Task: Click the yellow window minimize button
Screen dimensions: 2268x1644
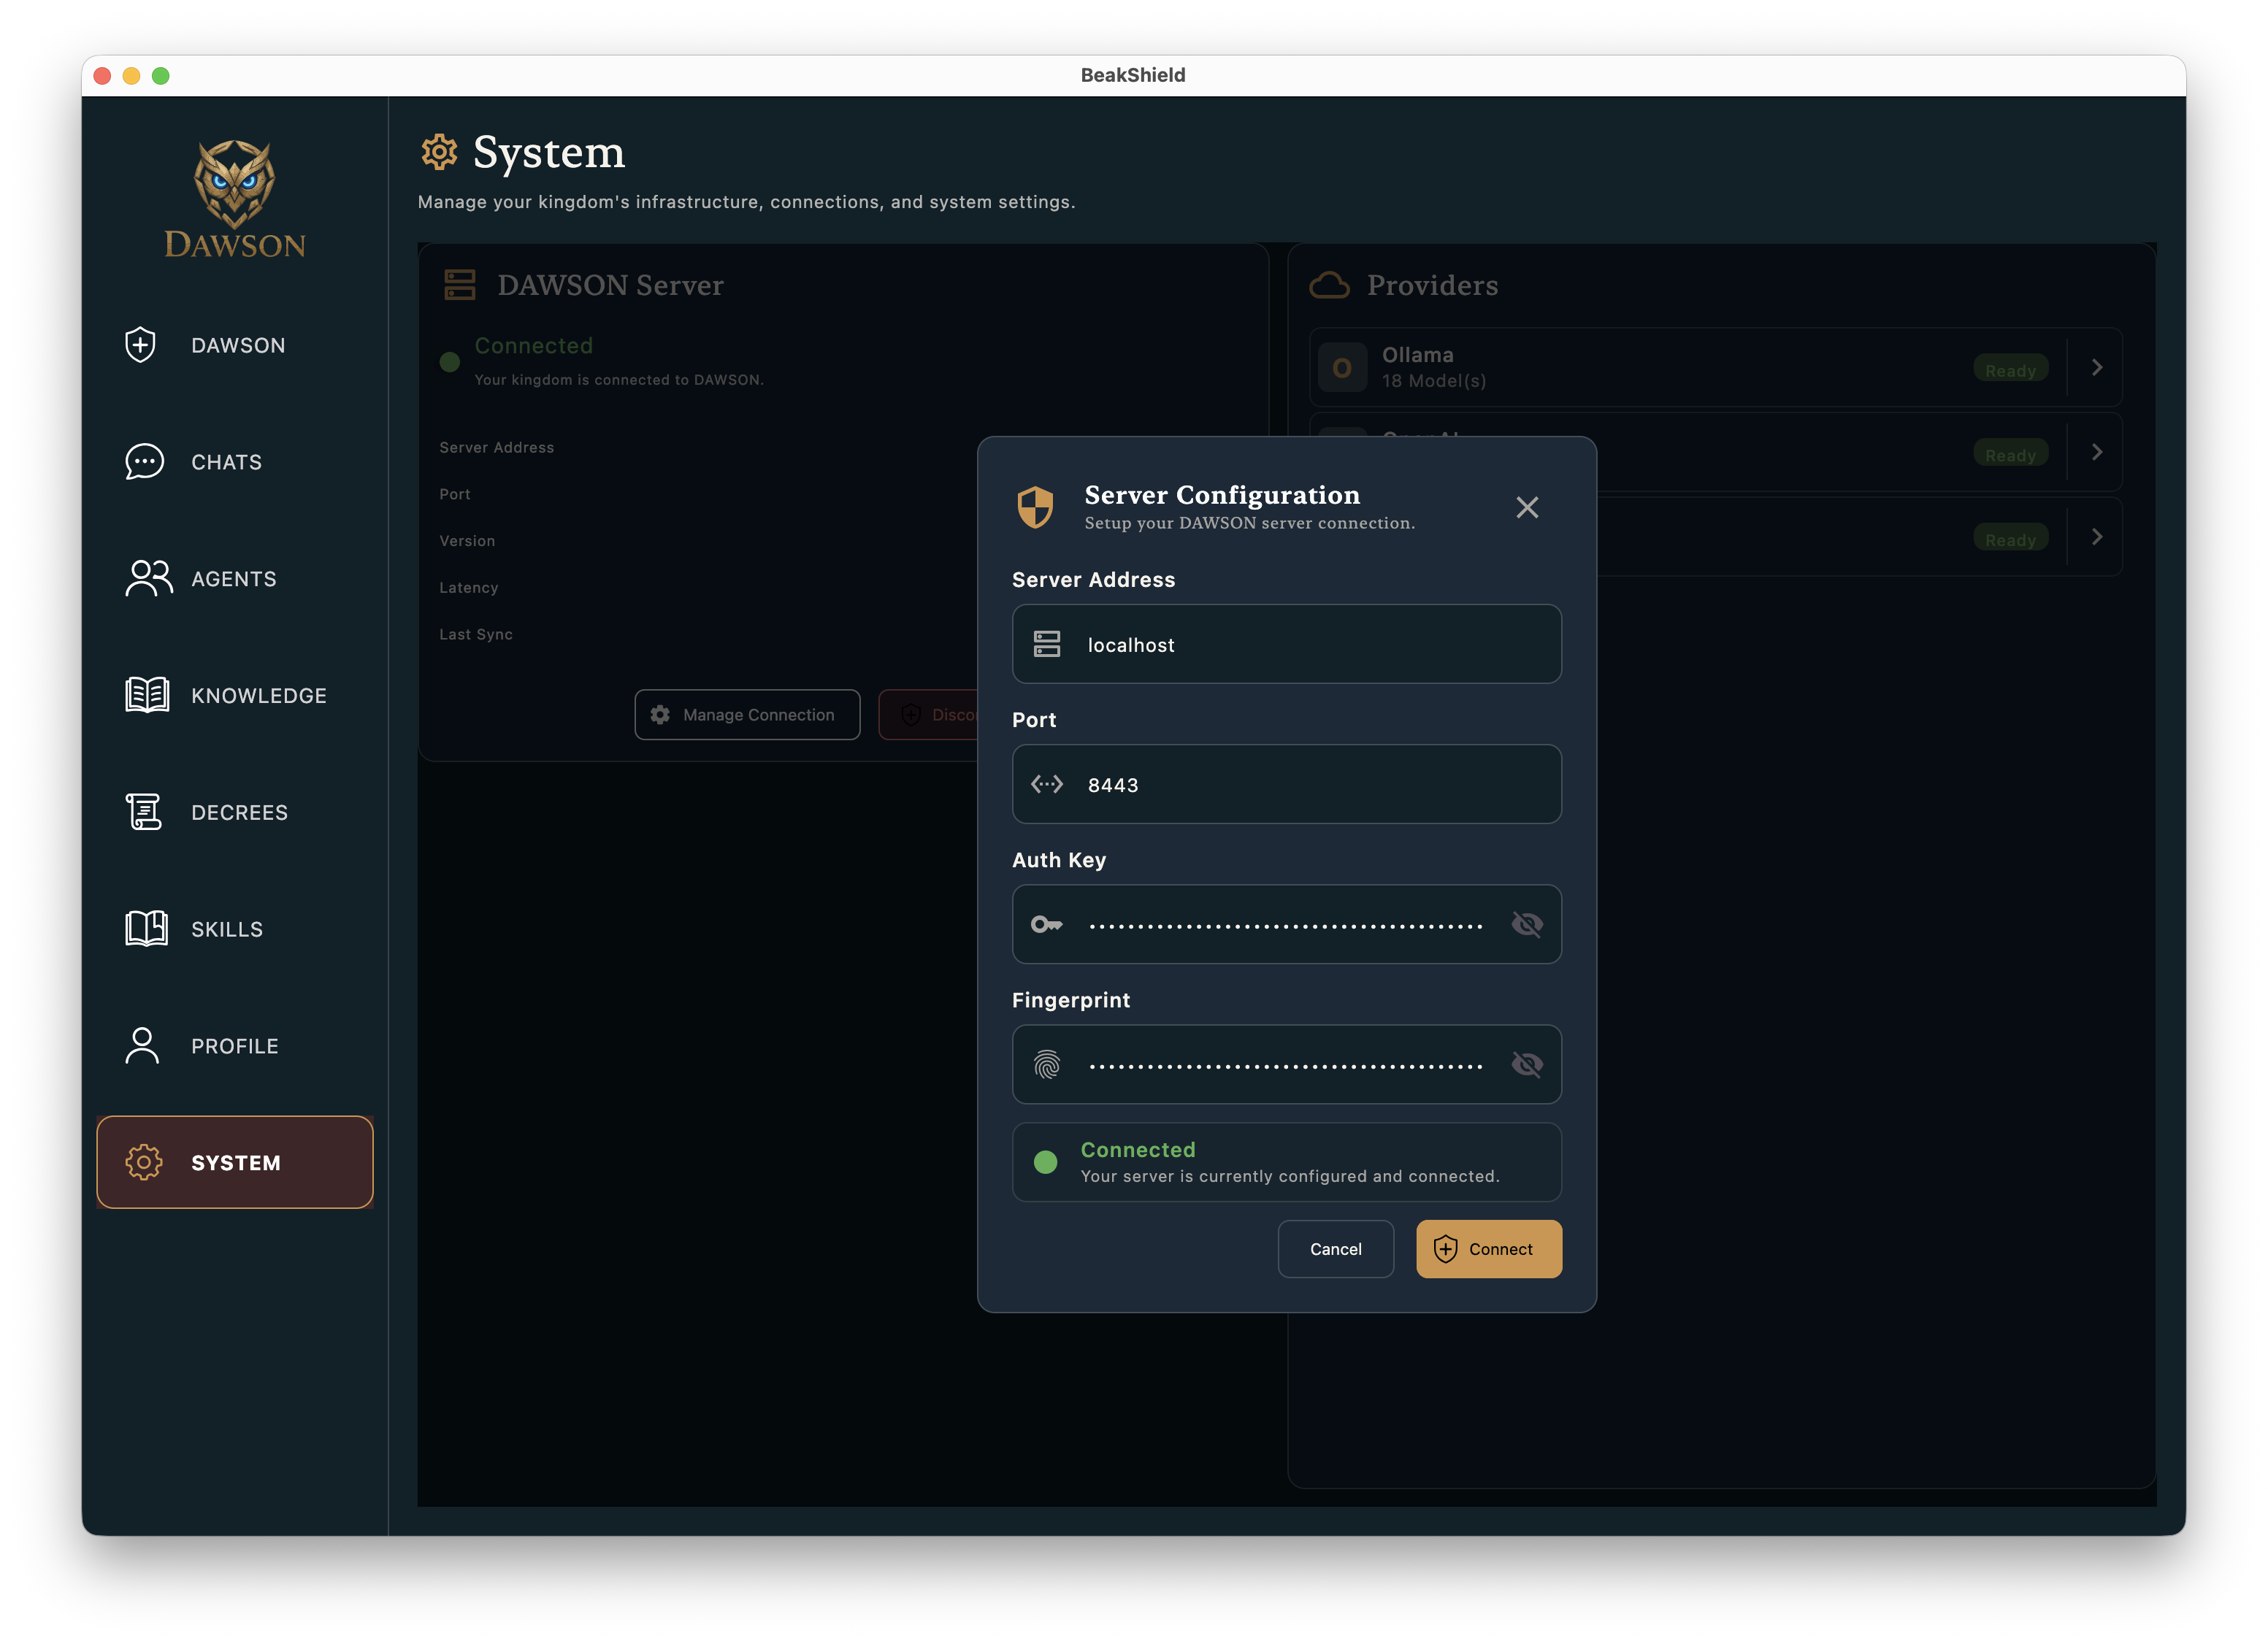Action: pos(131,76)
